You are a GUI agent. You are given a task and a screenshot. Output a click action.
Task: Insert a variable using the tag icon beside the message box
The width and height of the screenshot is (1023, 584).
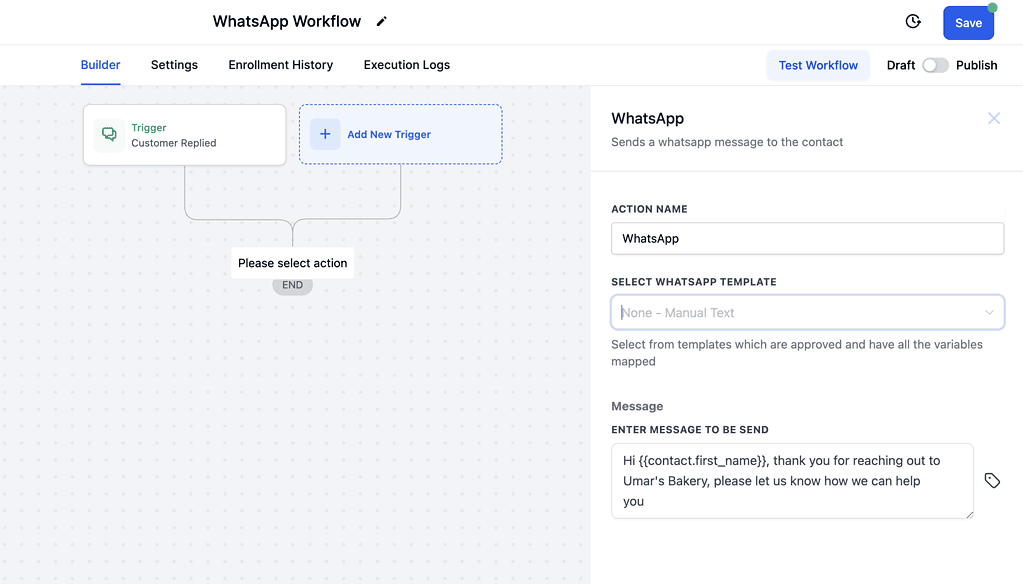pos(992,480)
